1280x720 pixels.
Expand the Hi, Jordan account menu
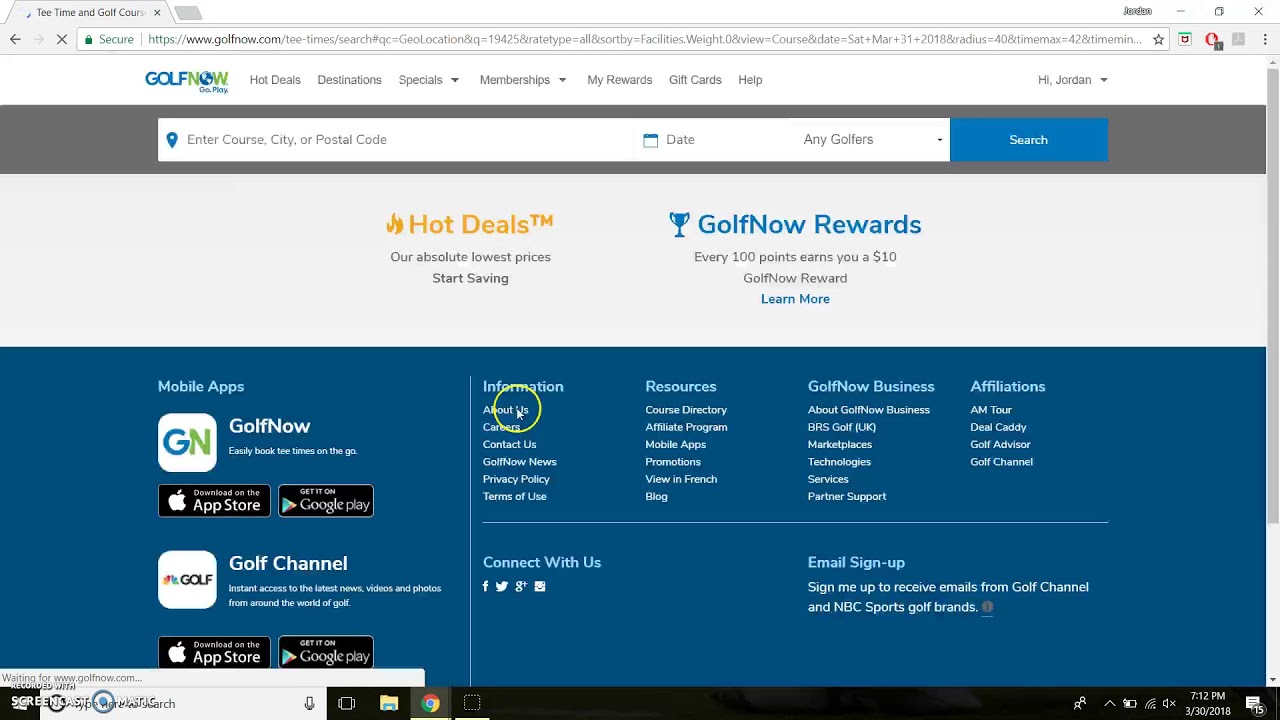click(1073, 80)
